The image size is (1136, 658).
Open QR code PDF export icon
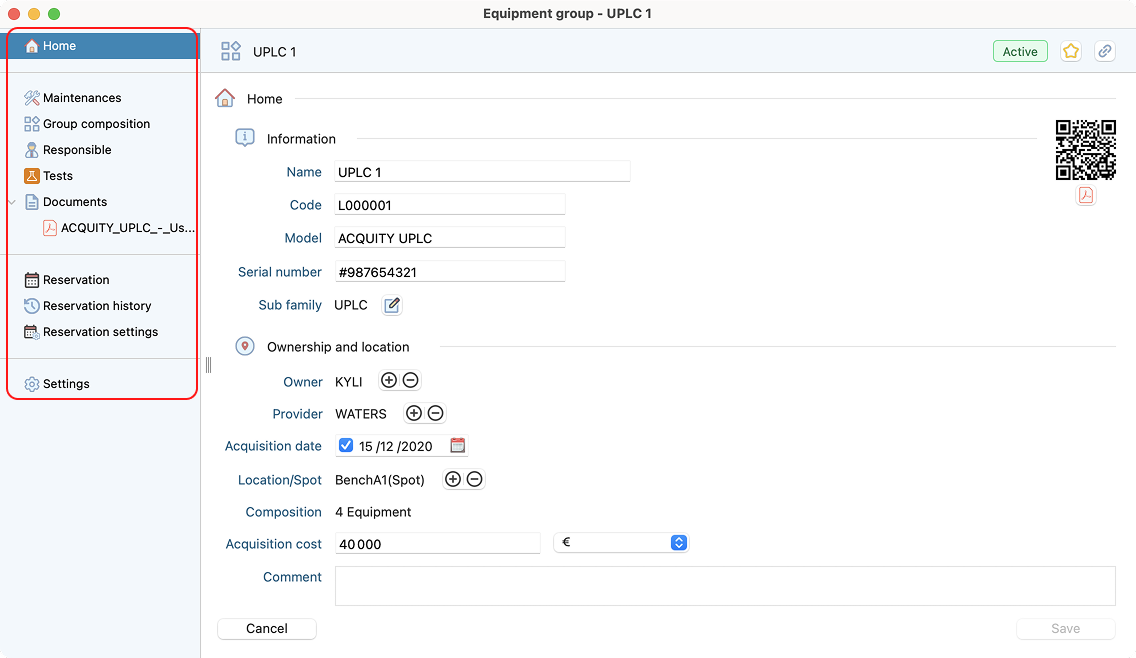click(1085, 195)
